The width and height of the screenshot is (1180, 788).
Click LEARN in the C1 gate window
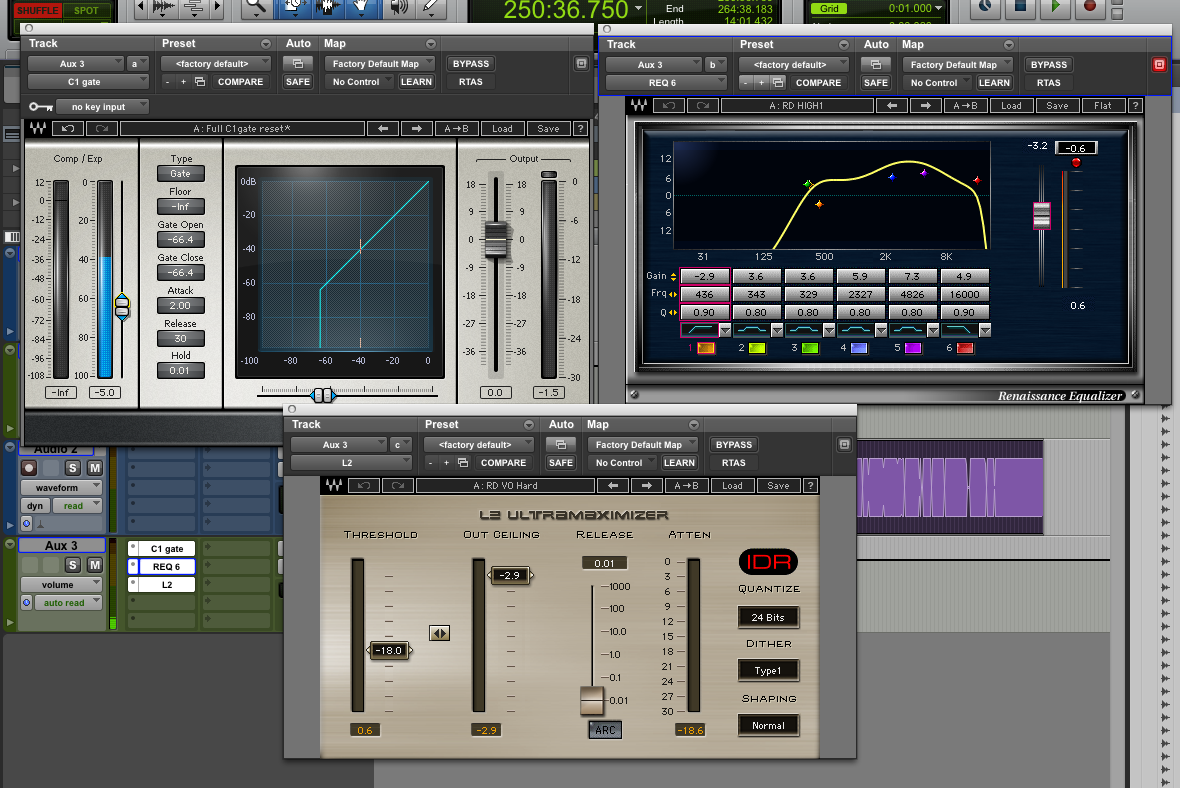click(416, 82)
